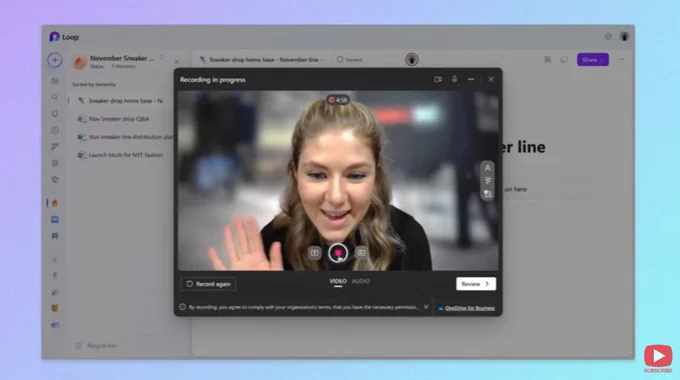Expand recording terms notice chevron

pos(426,307)
